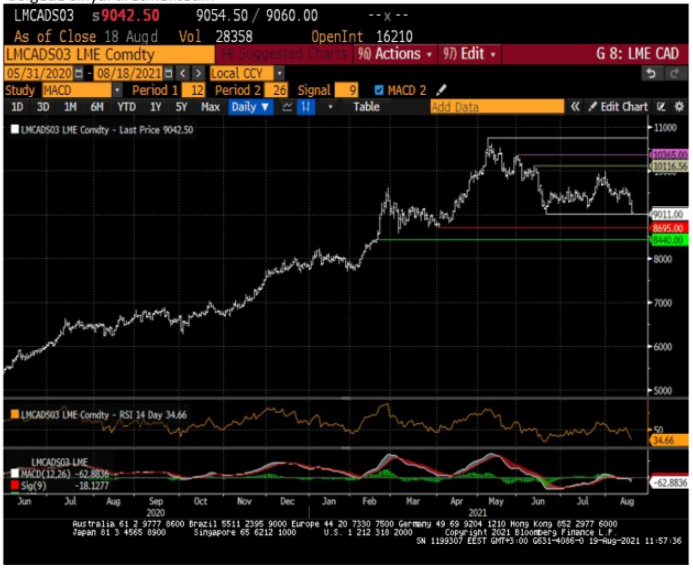Click the start date field 05/31/2020
Screen dimensions: 693x569
39,73
